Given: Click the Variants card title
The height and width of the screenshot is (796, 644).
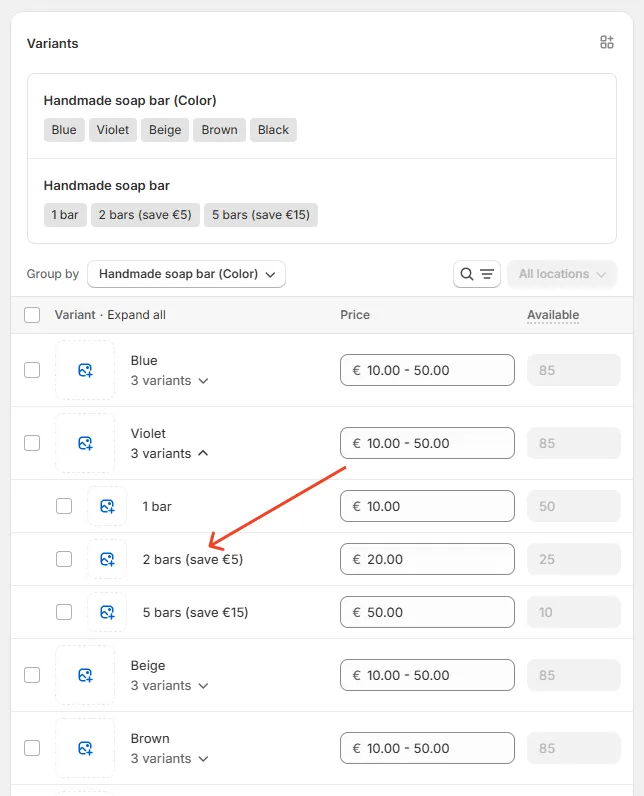Looking at the screenshot, I should pos(52,44).
